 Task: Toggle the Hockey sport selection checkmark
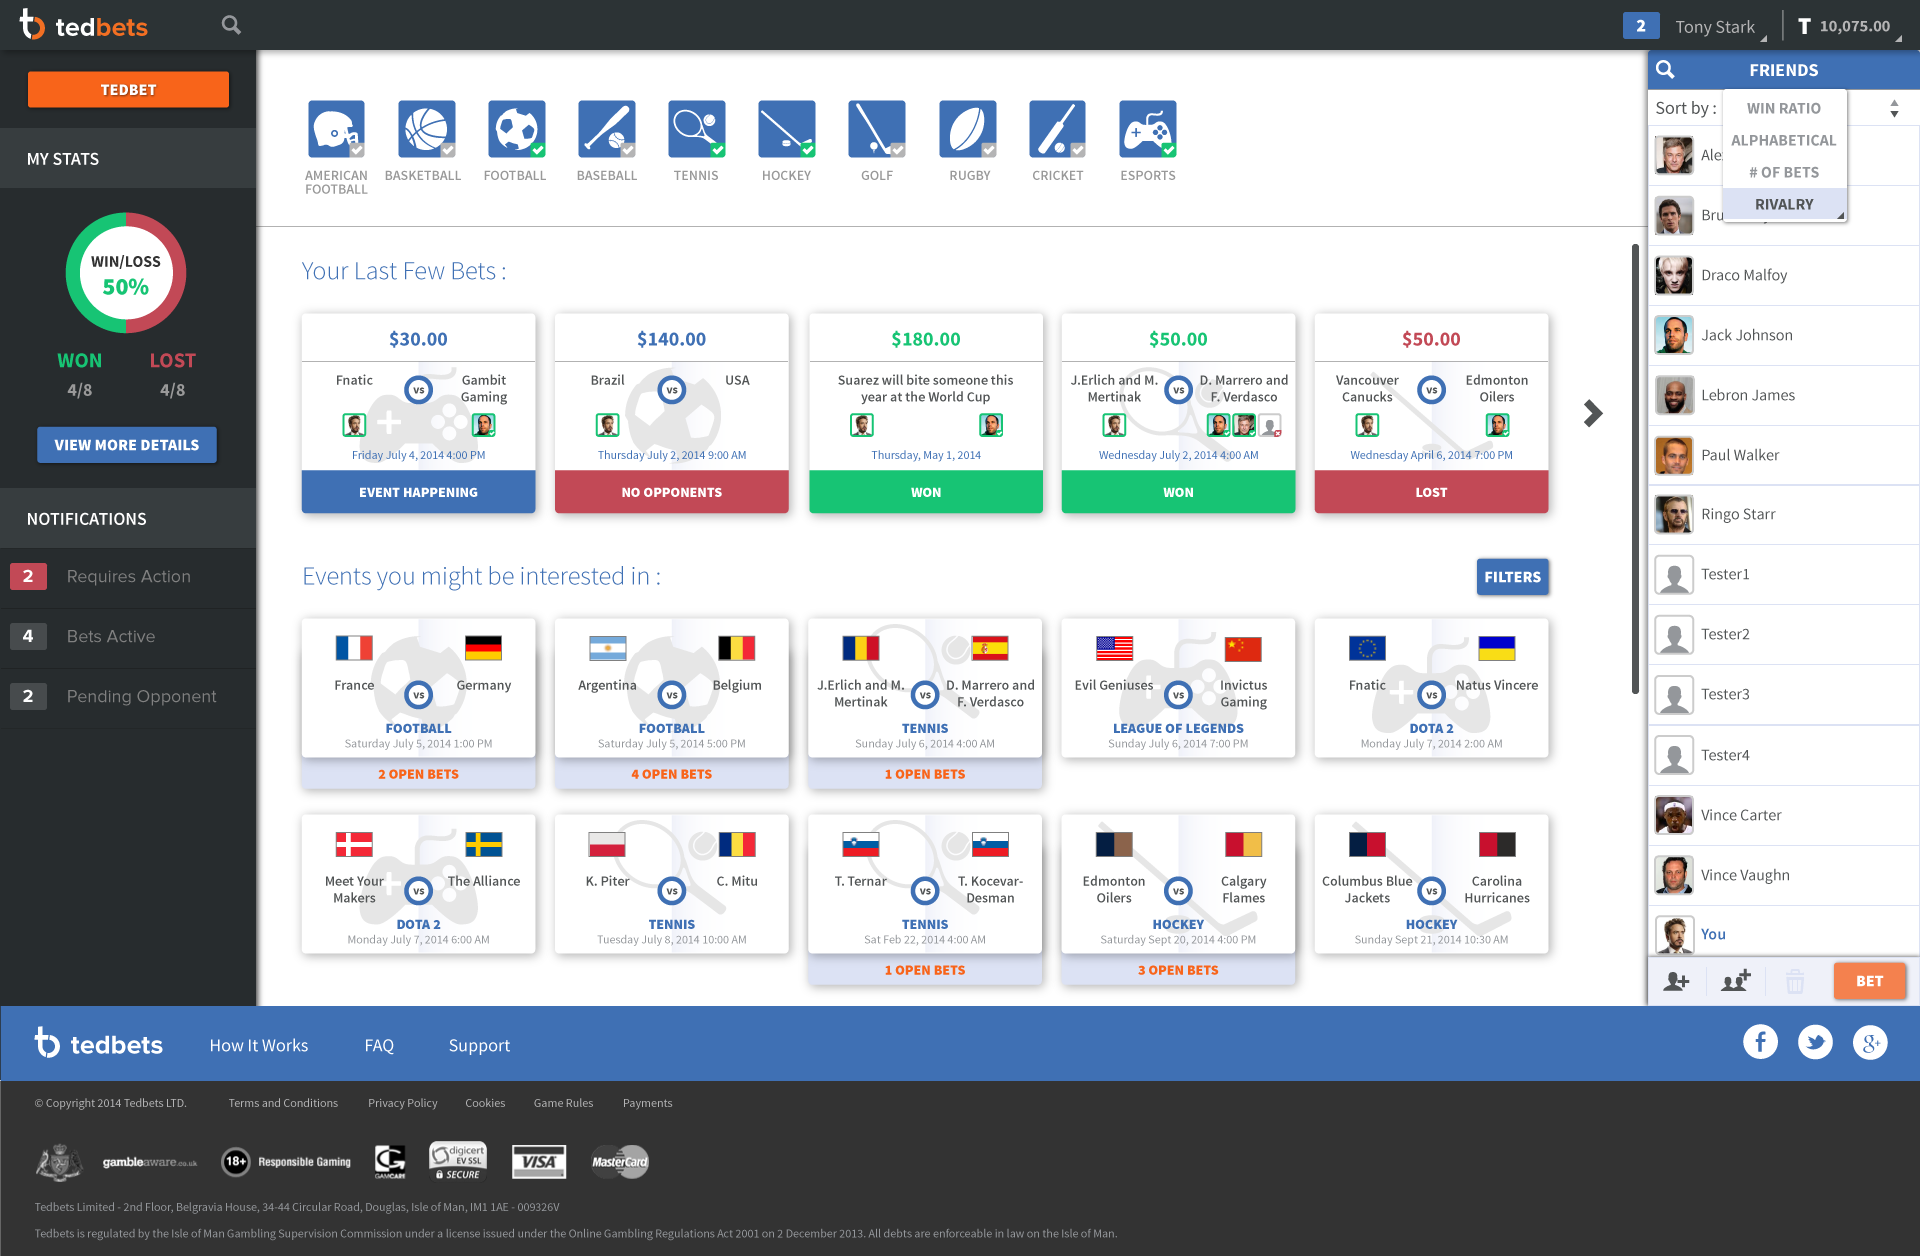click(x=809, y=148)
